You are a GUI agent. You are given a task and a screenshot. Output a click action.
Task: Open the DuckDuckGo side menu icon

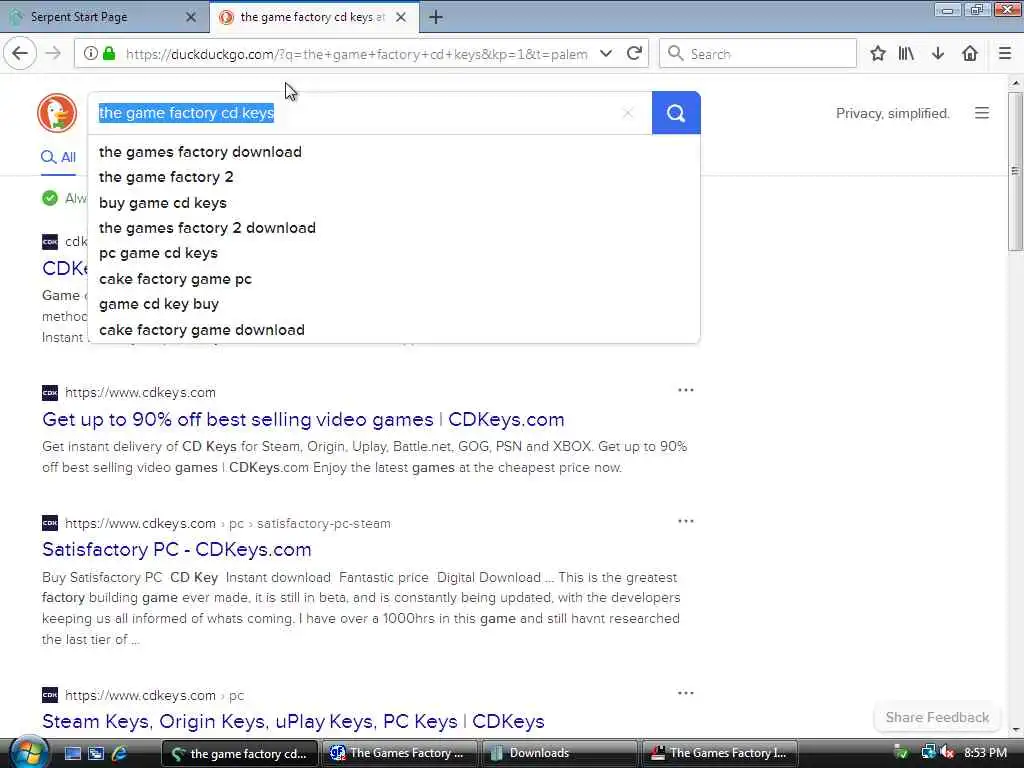point(982,113)
